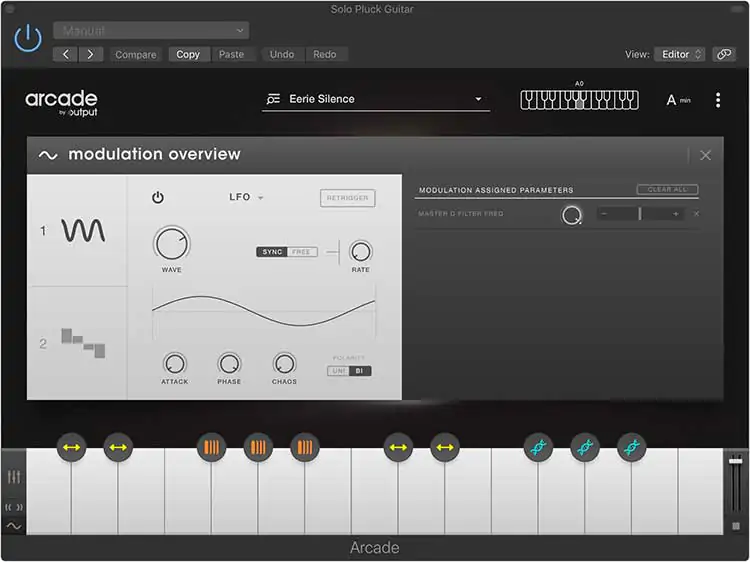
Task: Open the A min key selector
Action: click(x=678, y=100)
